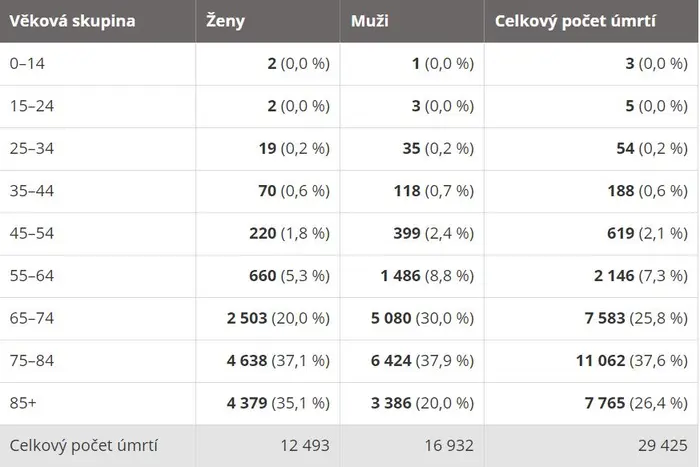This screenshot has height=467, width=700.
Task: Click the 55–64 age group label
Action: [x=32, y=275]
